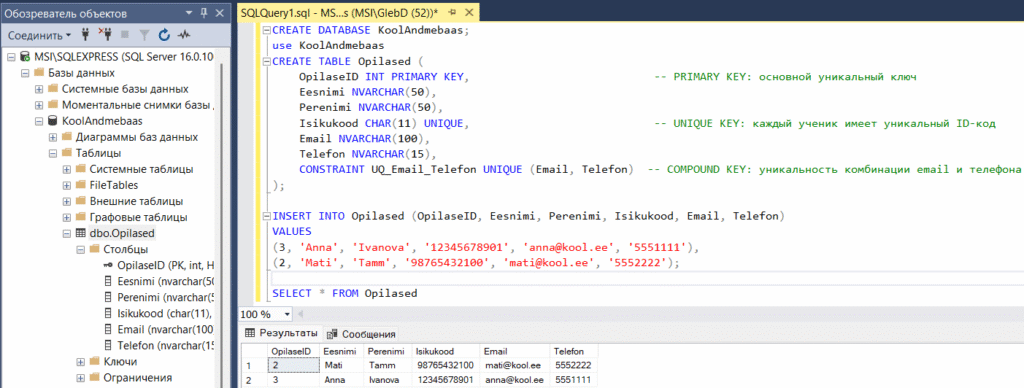Click the dbo.Opilased table icon
Screen dimensions: 1024x388
coord(81,233)
